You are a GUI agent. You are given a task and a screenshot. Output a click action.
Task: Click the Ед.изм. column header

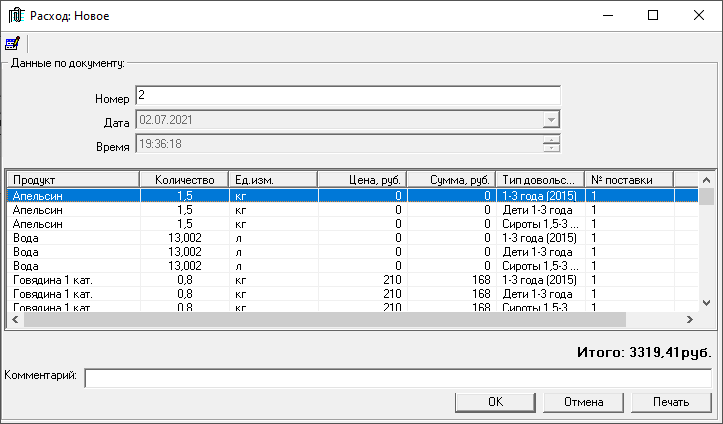[272, 180]
